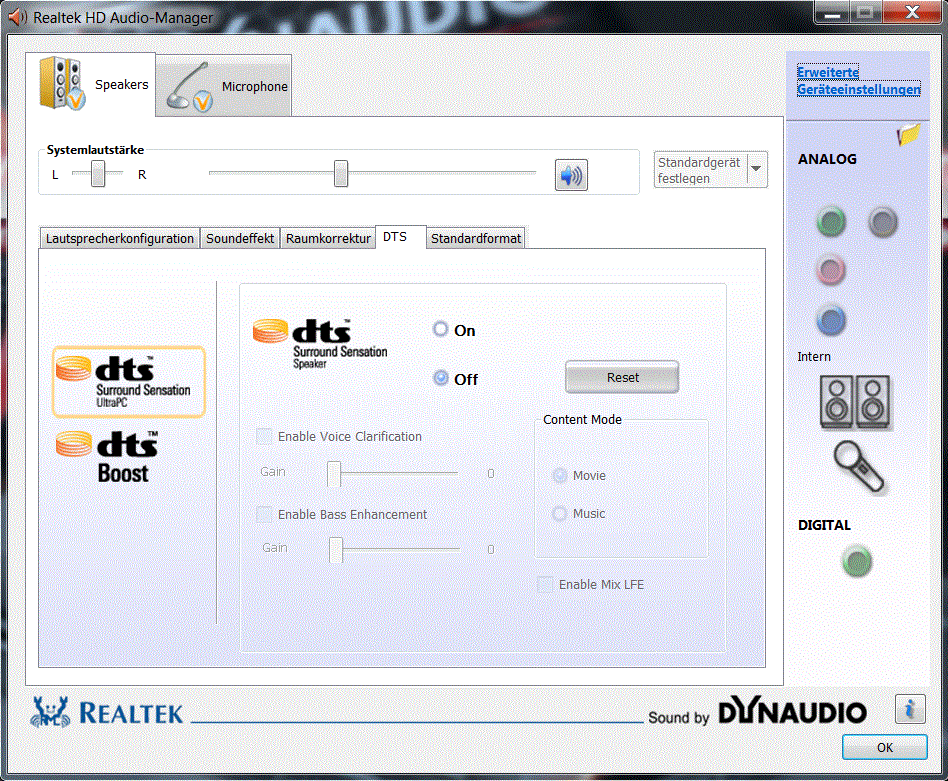Open the Standardformat tab

pyautogui.click(x=476, y=238)
